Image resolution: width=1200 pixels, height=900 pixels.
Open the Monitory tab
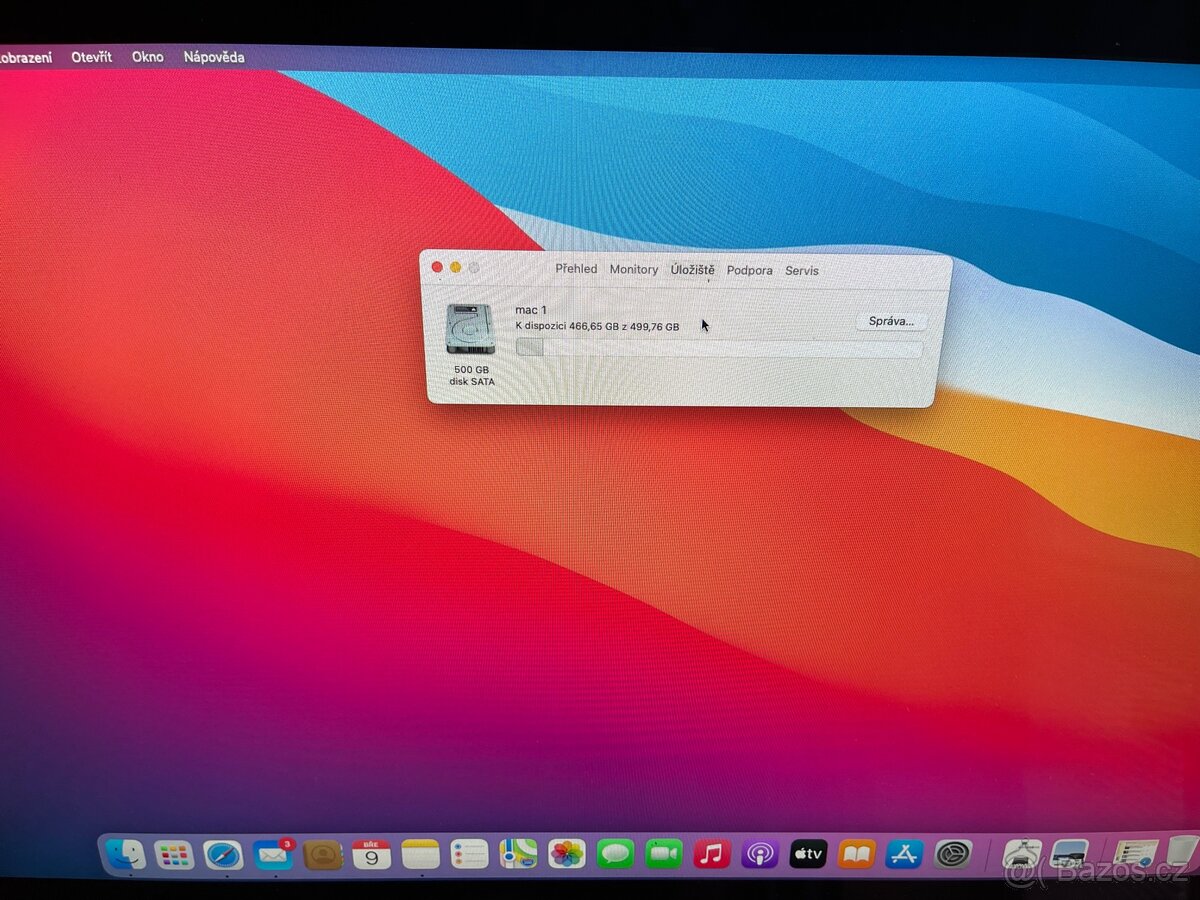coord(633,270)
